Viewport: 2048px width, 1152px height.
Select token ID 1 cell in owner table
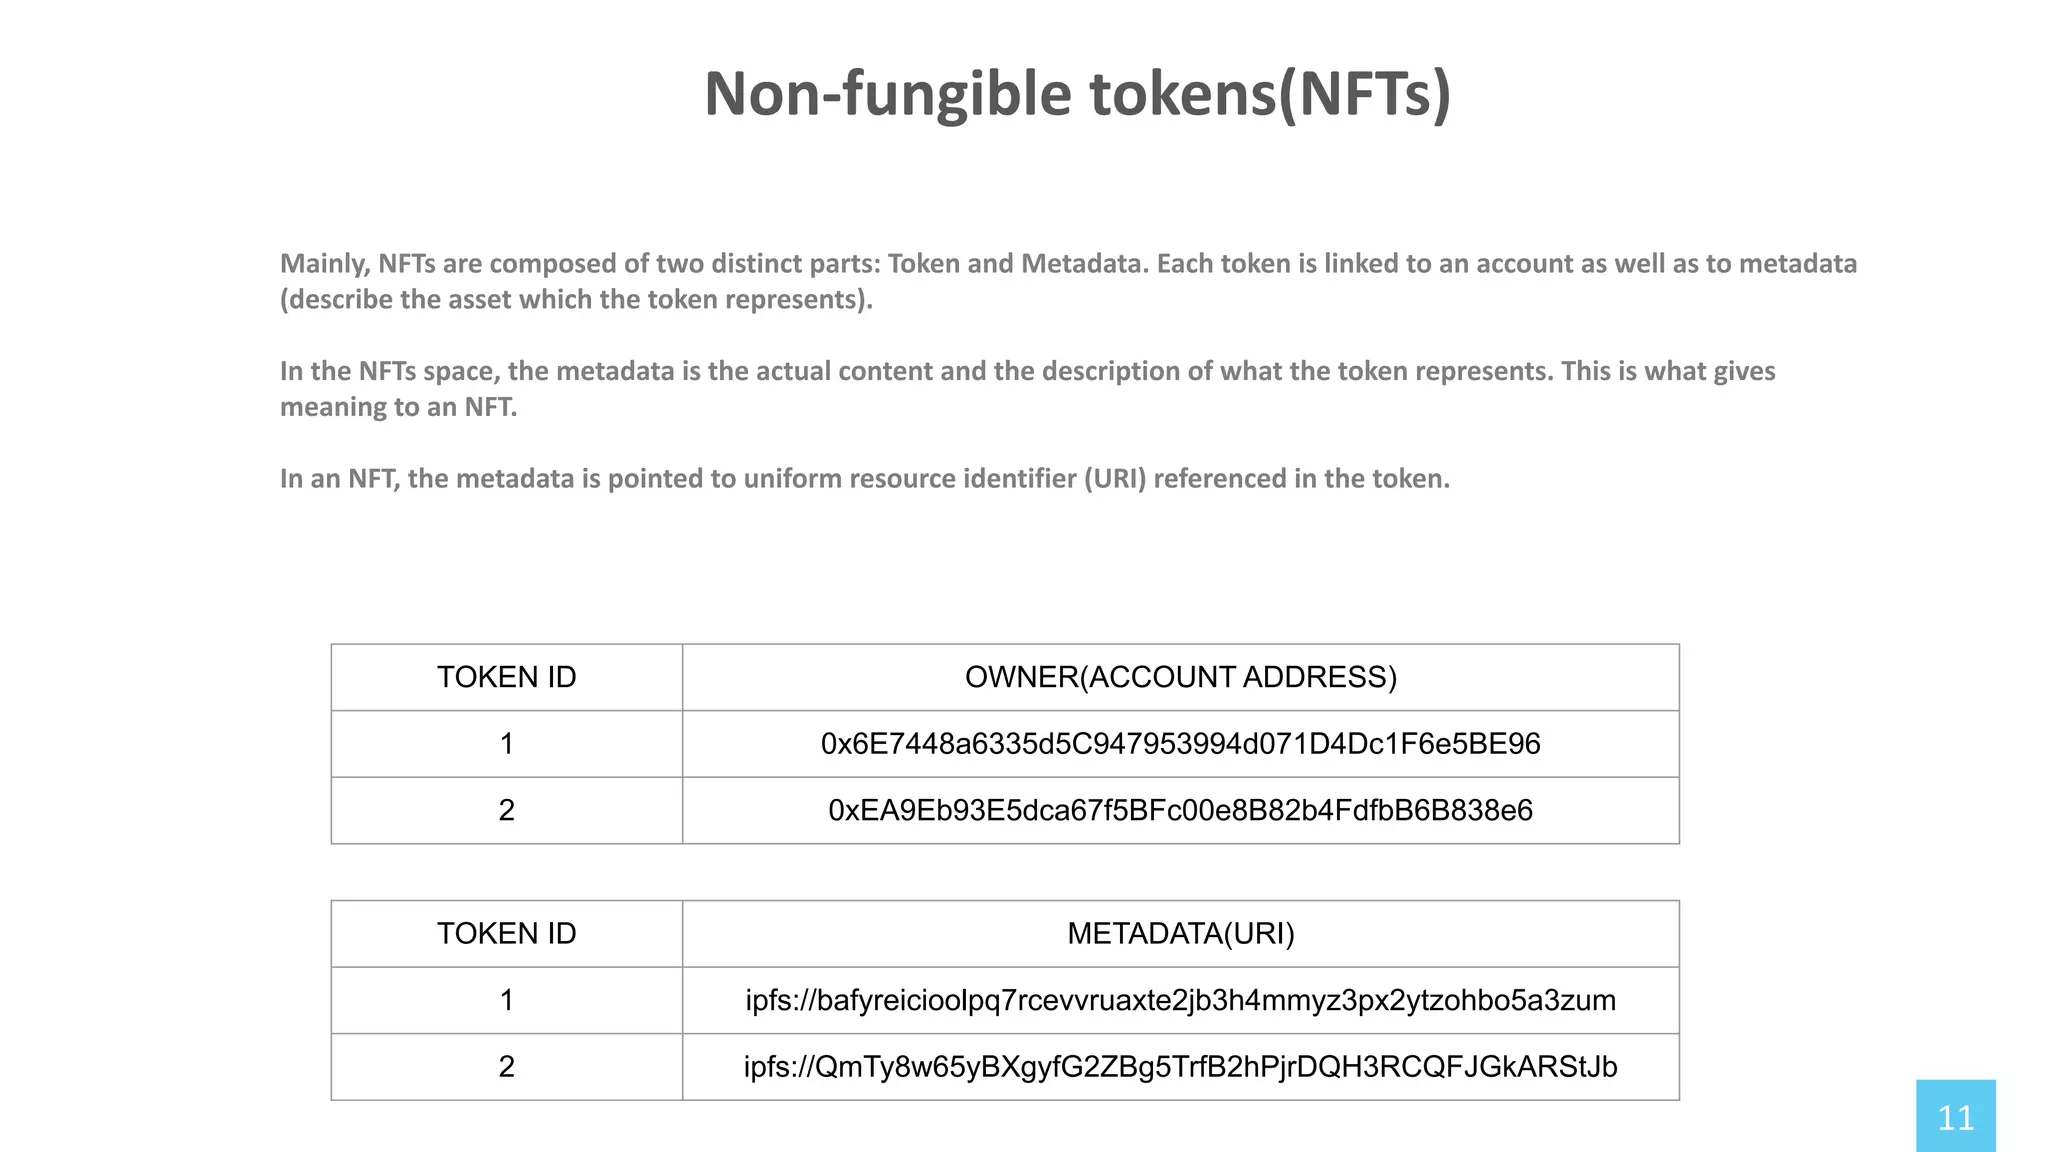coord(506,744)
